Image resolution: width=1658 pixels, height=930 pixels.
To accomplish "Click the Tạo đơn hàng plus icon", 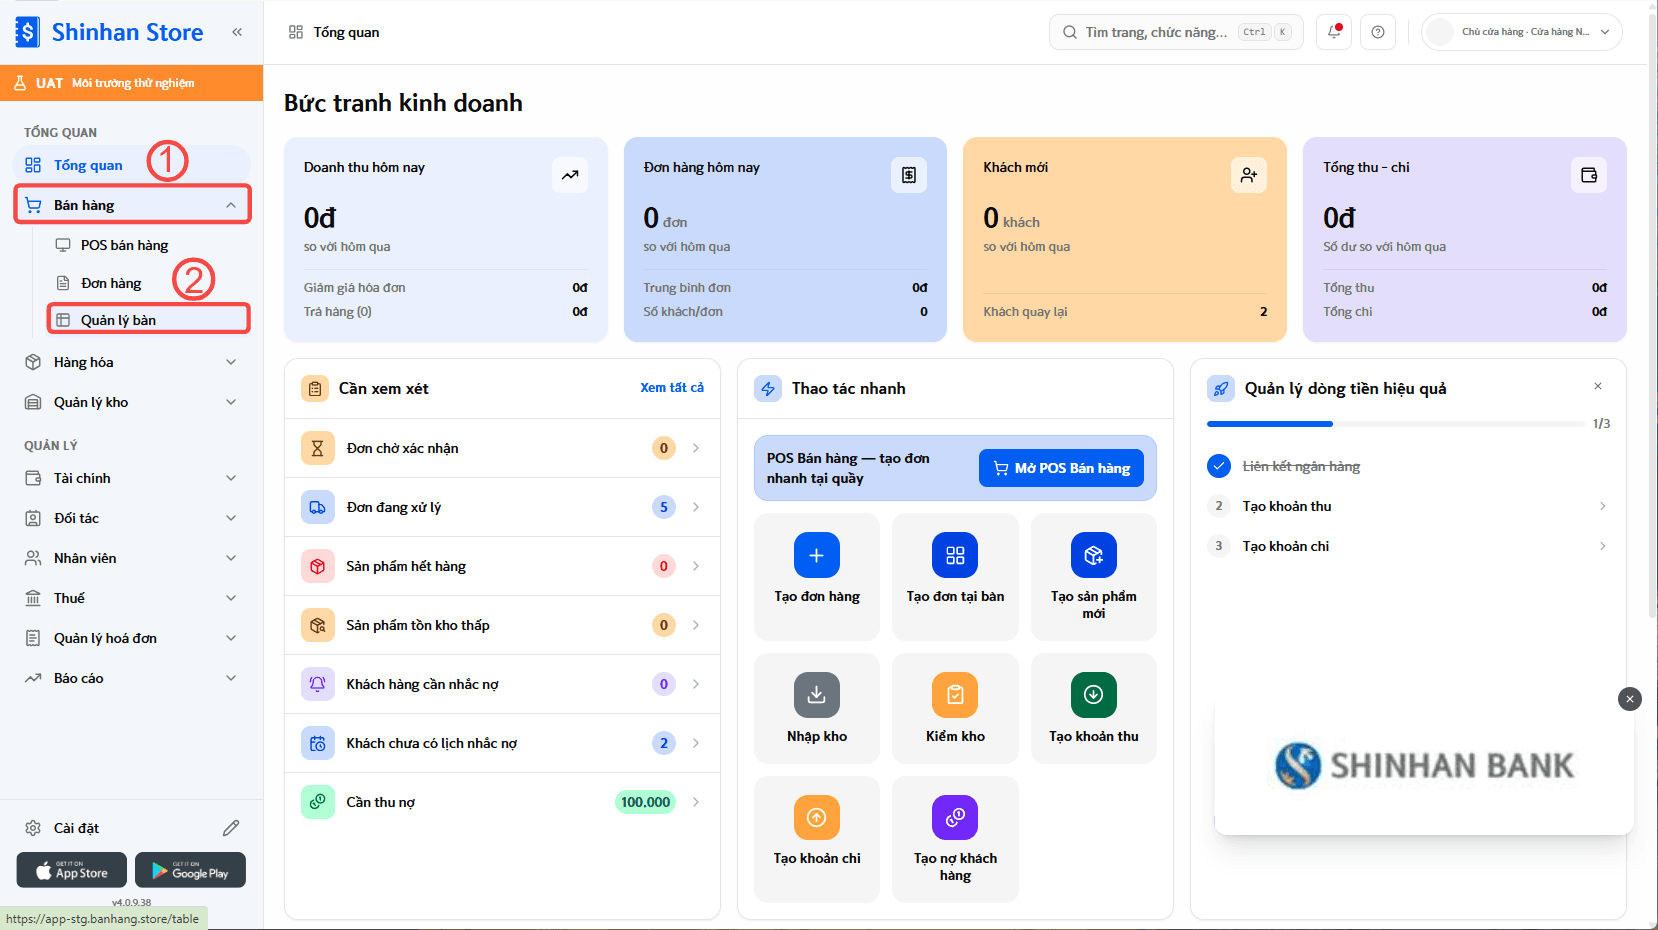I will click(x=817, y=555).
